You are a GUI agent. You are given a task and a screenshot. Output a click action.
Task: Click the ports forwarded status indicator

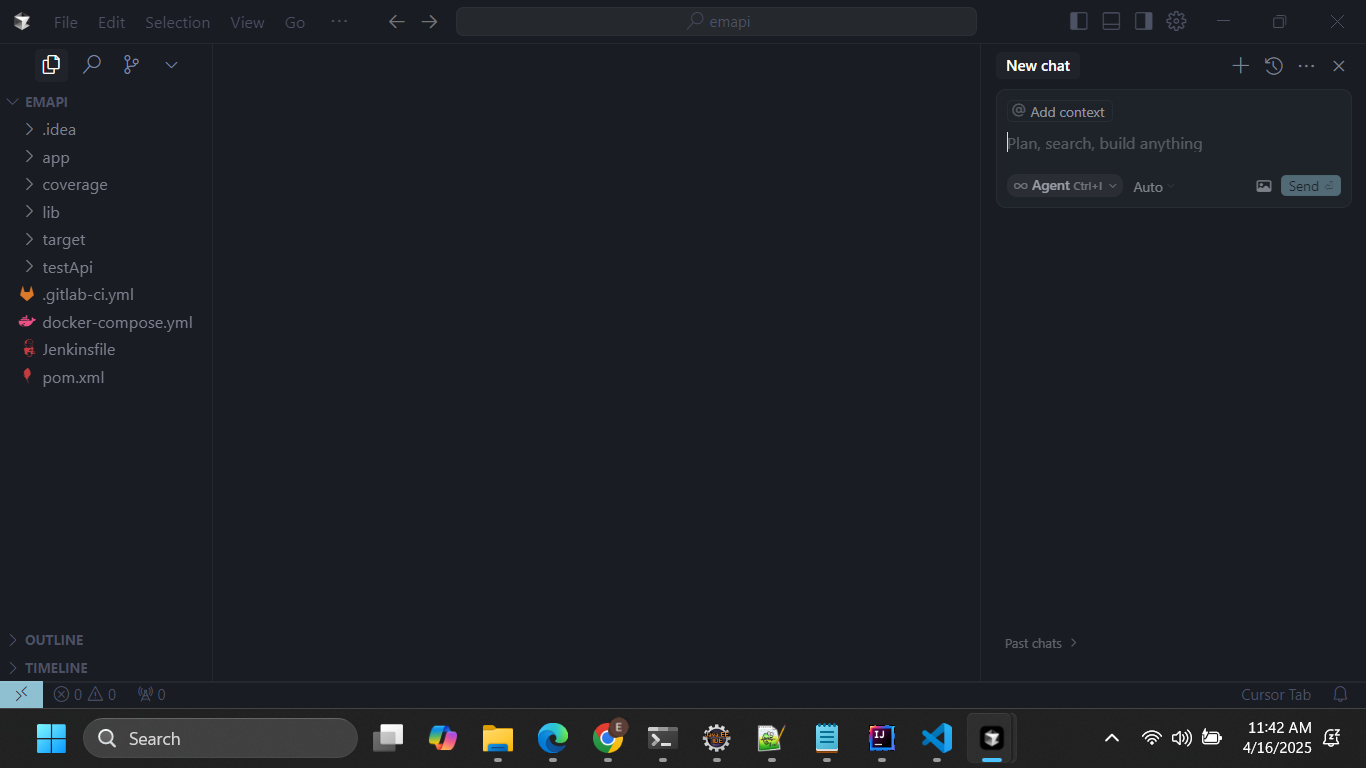151,694
